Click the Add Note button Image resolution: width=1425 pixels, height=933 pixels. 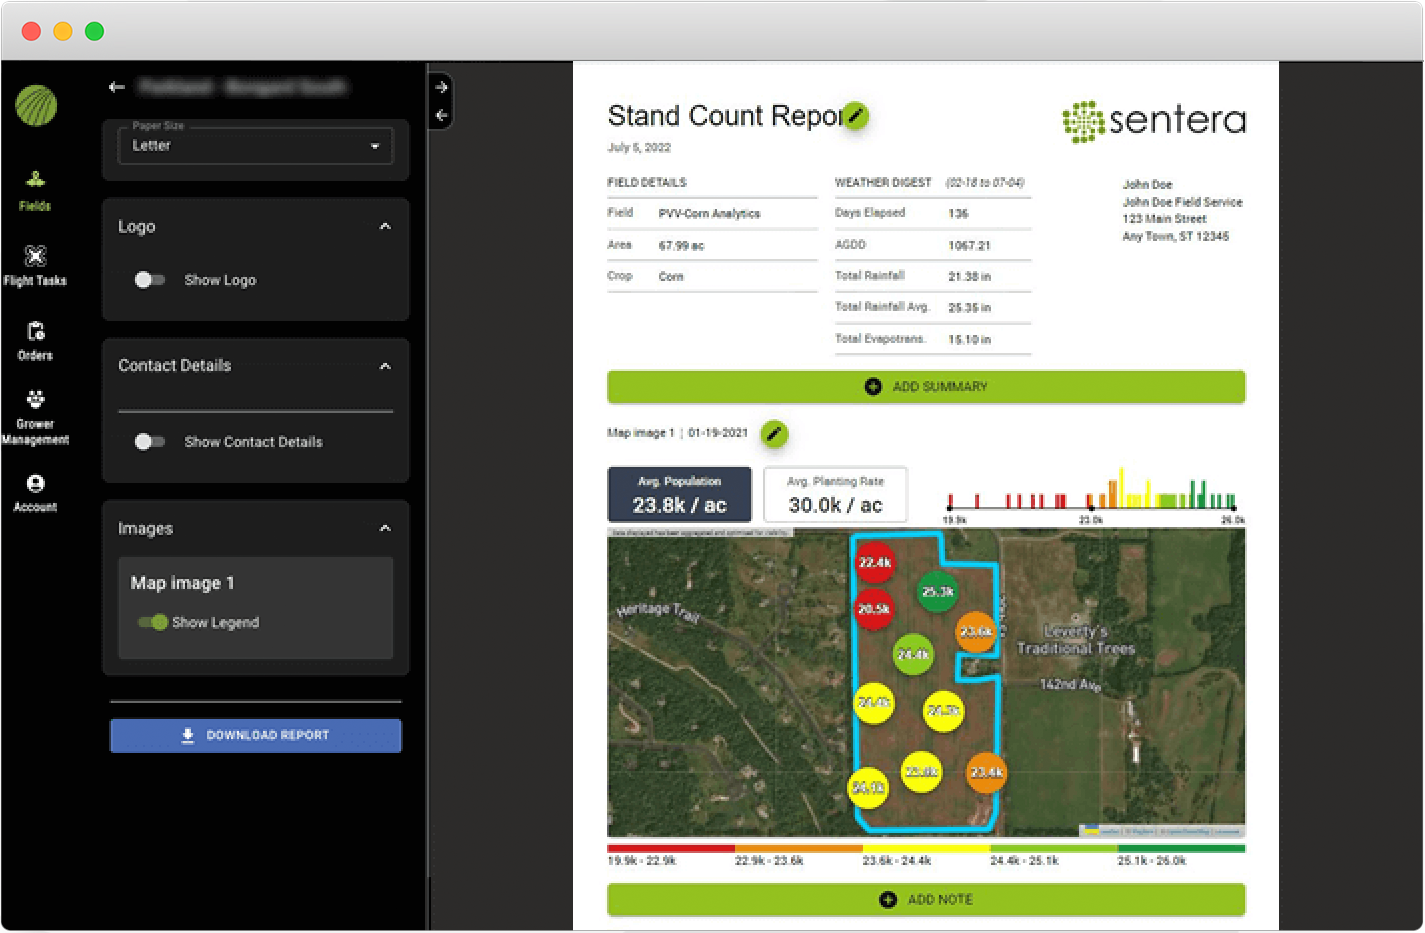click(x=926, y=900)
